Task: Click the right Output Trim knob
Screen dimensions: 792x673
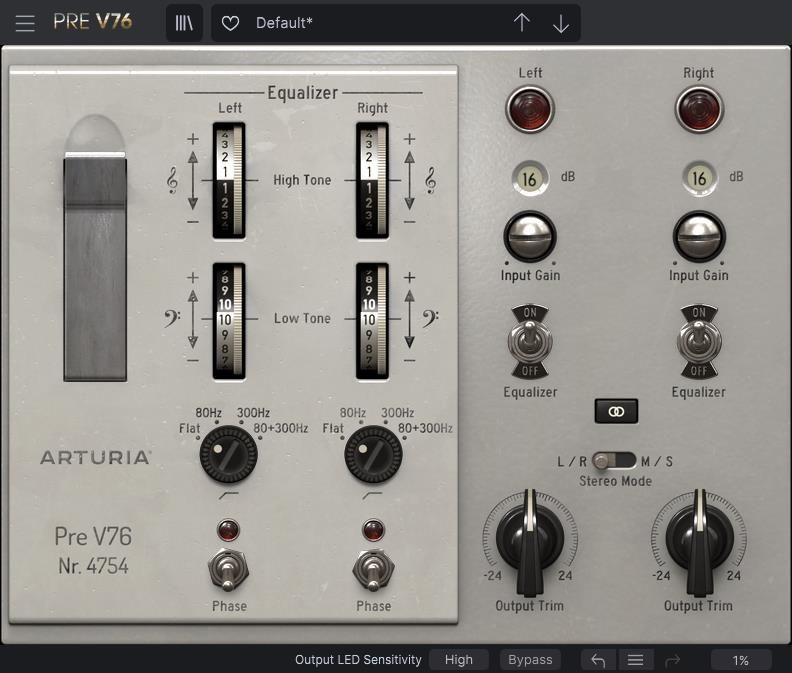Action: [698, 539]
